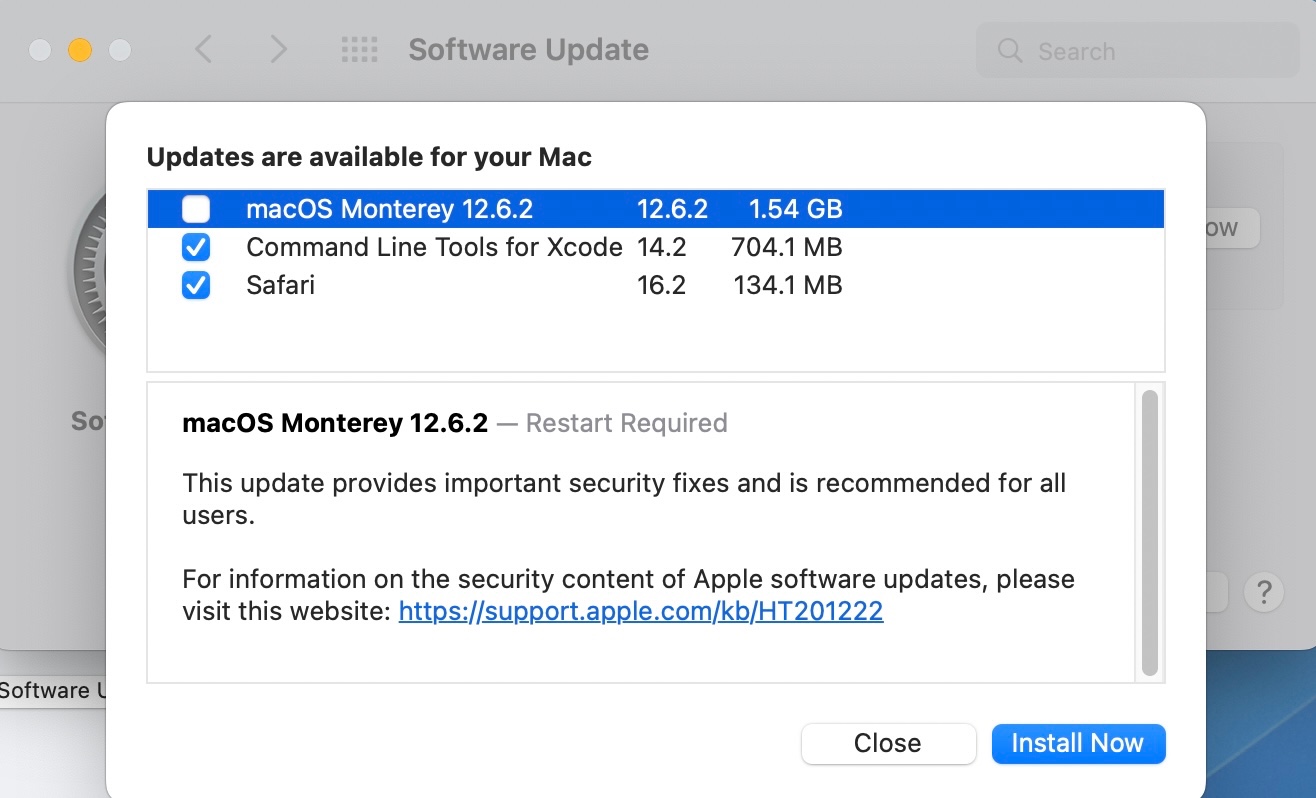The image size is (1316, 798).
Task: Click the Install Now button
Action: [x=1078, y=743]
